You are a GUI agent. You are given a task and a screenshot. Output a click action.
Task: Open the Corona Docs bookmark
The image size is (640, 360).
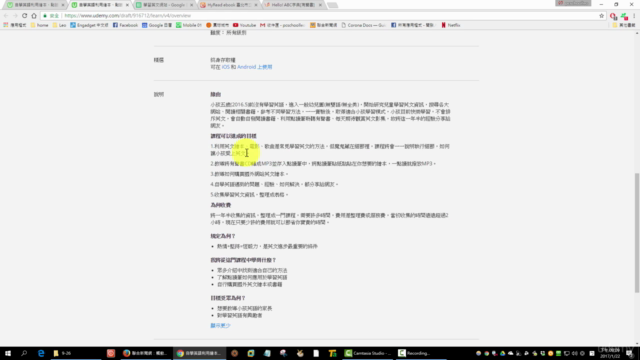(363, 25)
